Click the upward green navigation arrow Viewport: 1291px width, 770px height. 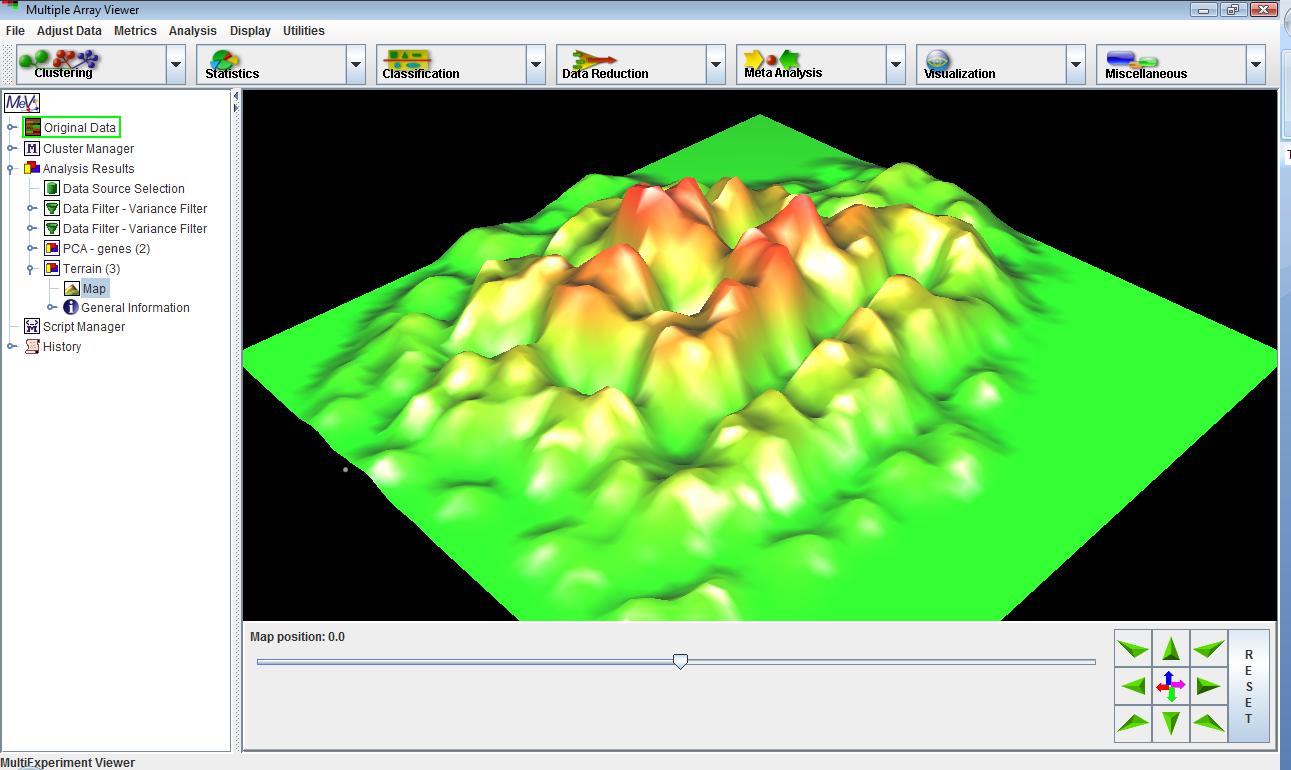(1171, 650)
